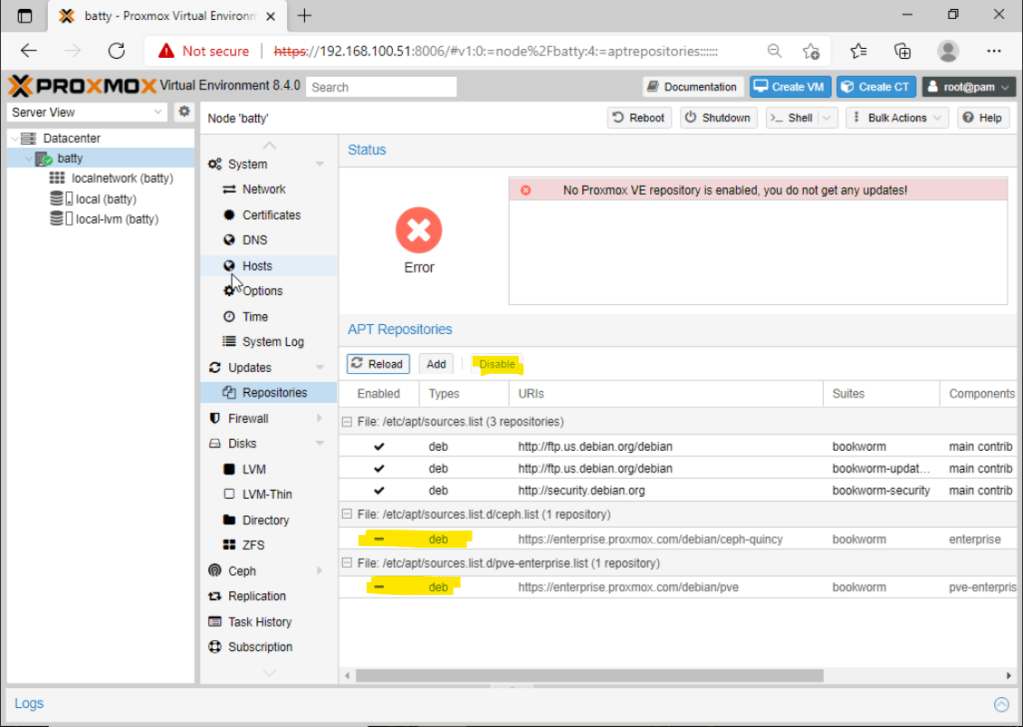Screen dimensions: 1023x727
Task: Open the Logs panel expand icon
Action: click(1001, 704)
